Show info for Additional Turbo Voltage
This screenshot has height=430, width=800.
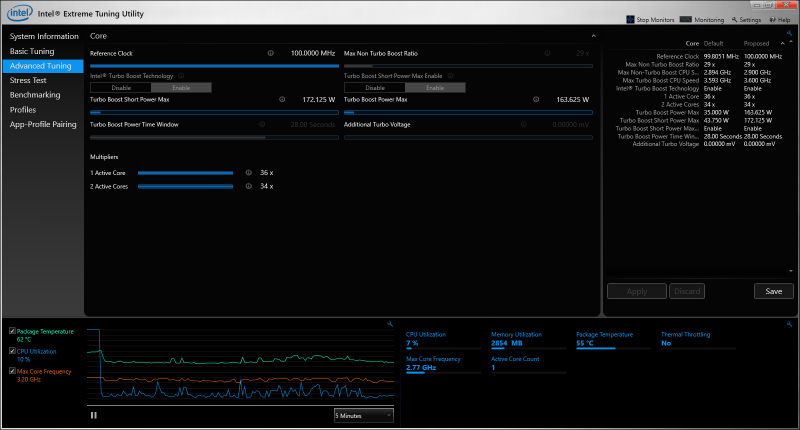[523, 124]
